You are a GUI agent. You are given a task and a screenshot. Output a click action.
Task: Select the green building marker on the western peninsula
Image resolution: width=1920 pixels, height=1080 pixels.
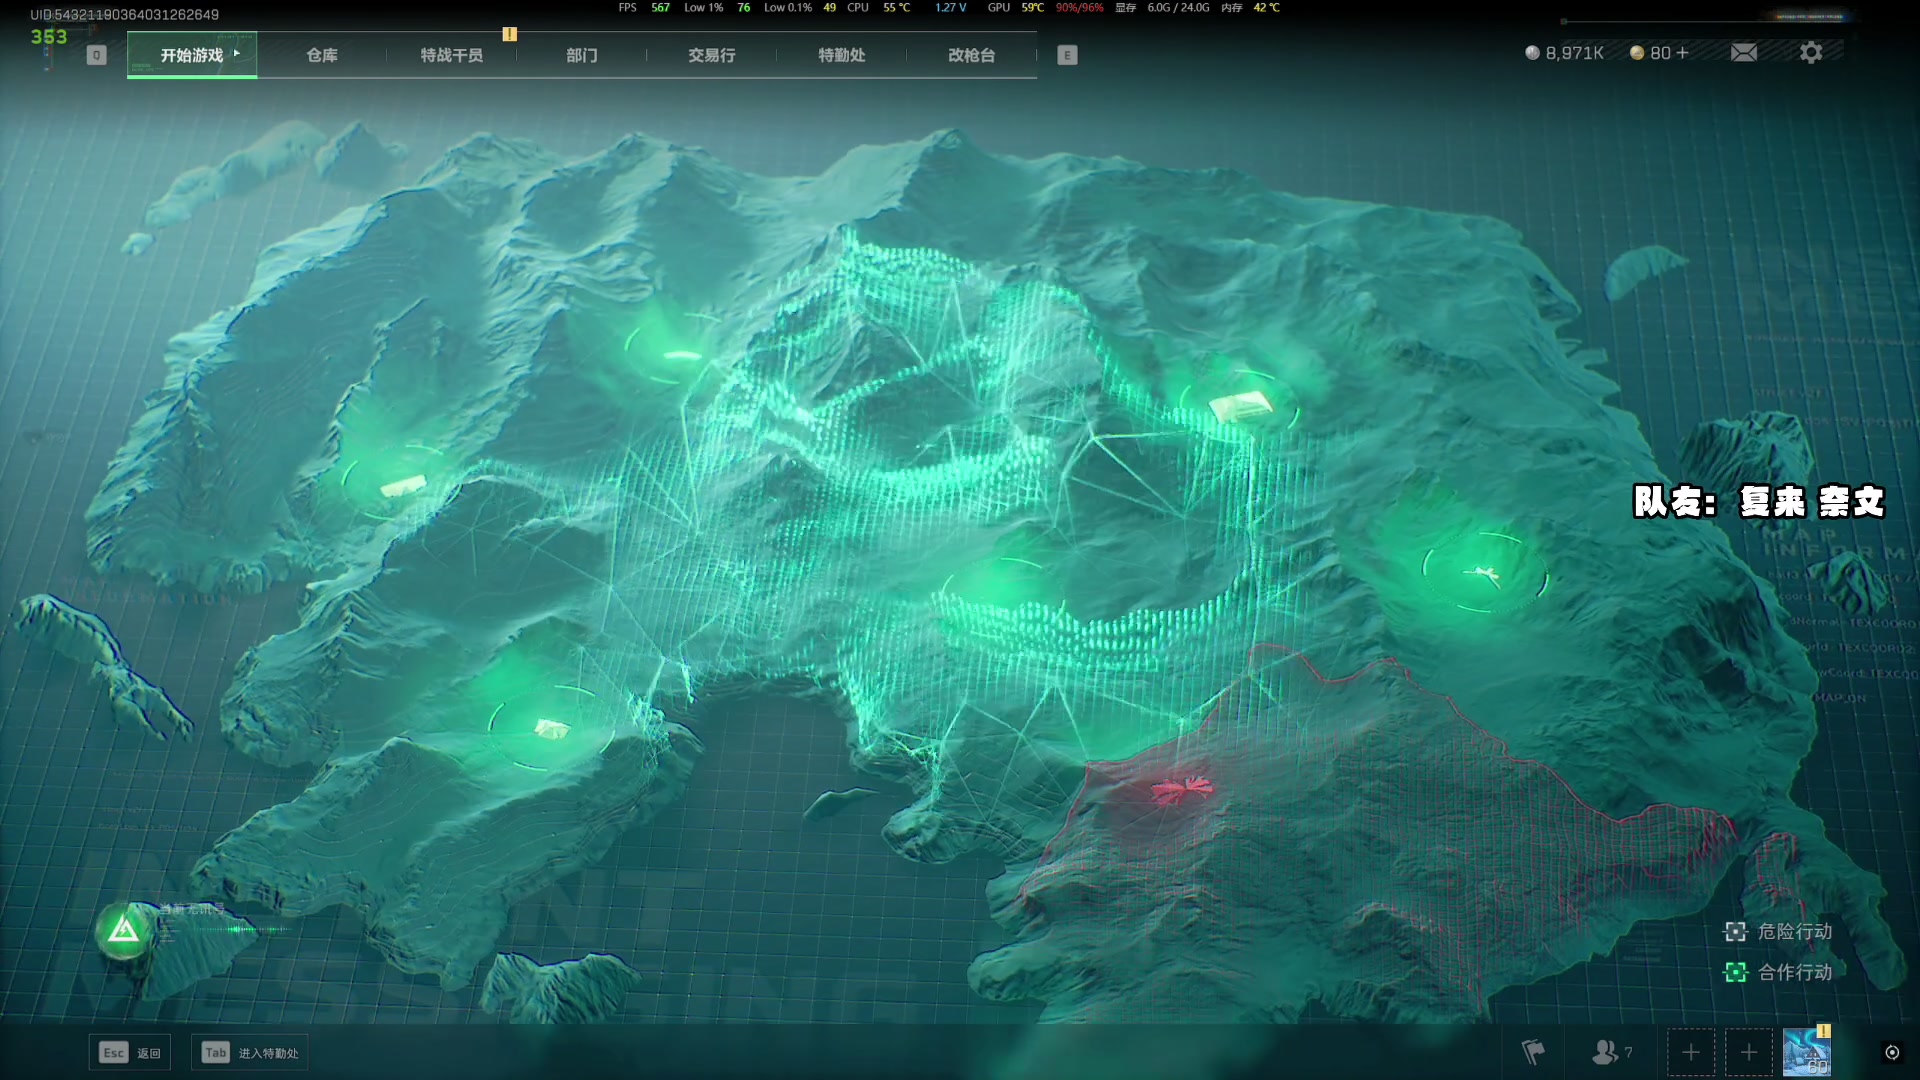(x=402, y=486)
